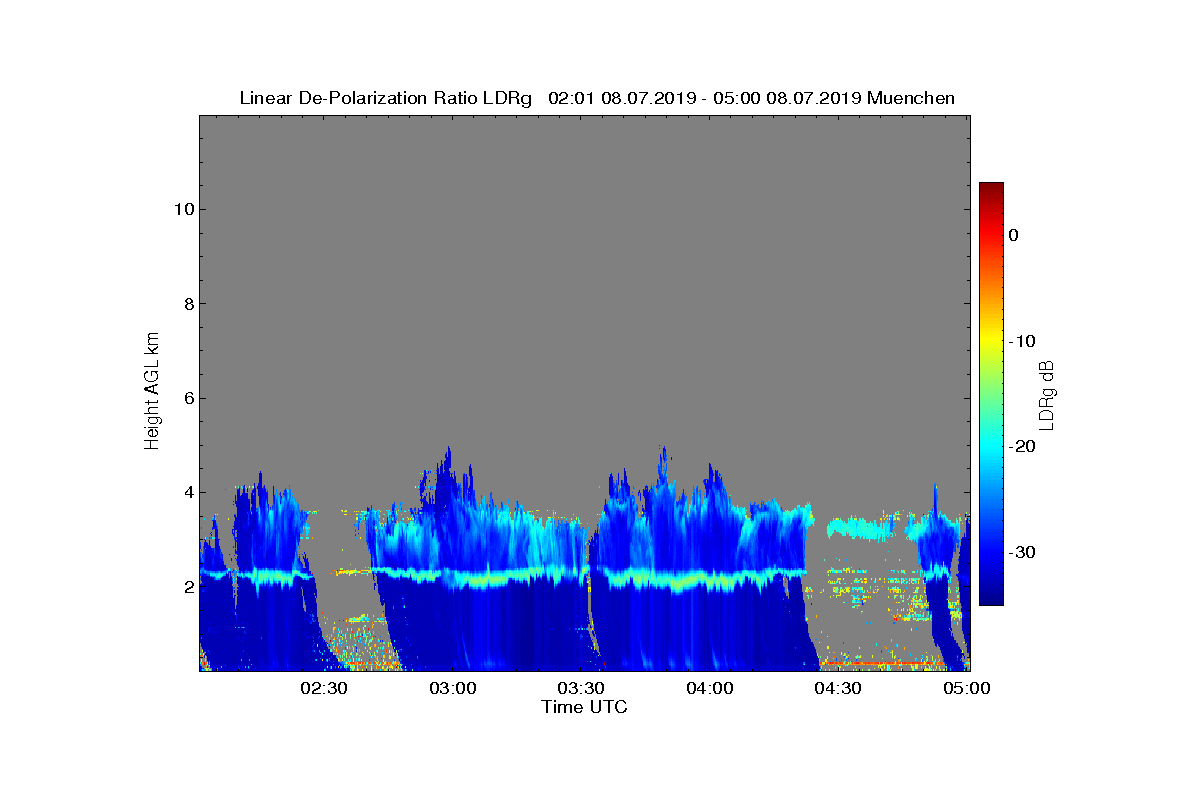This screenshot has width=1200, height=800.
Task: Click the 03:30 time tick label
Action: point(581,688)
